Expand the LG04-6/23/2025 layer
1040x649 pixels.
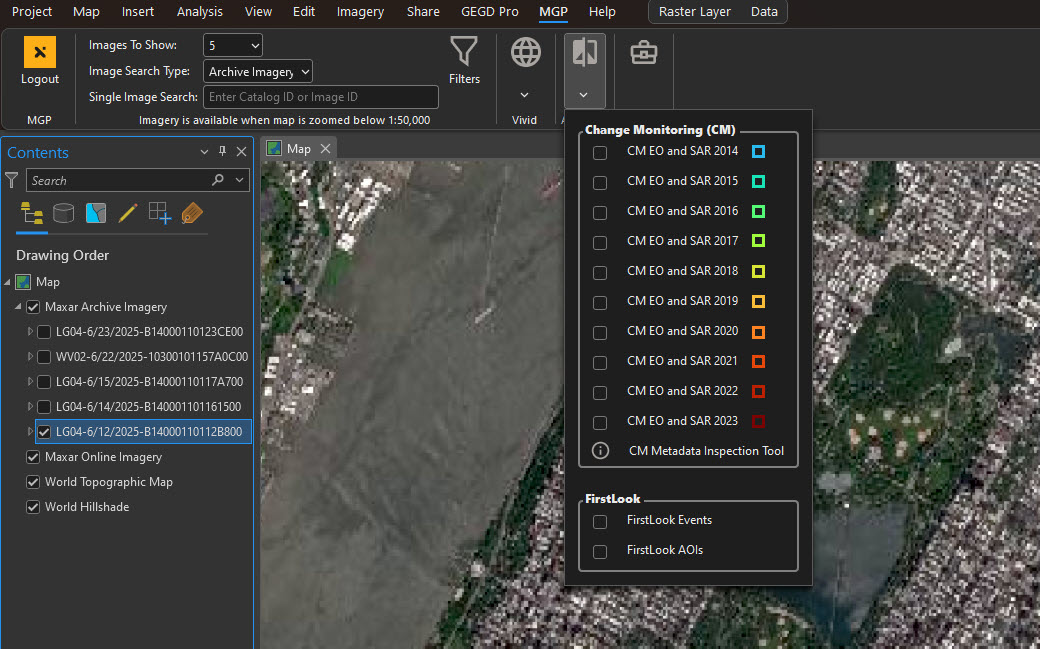coord(30,331)
